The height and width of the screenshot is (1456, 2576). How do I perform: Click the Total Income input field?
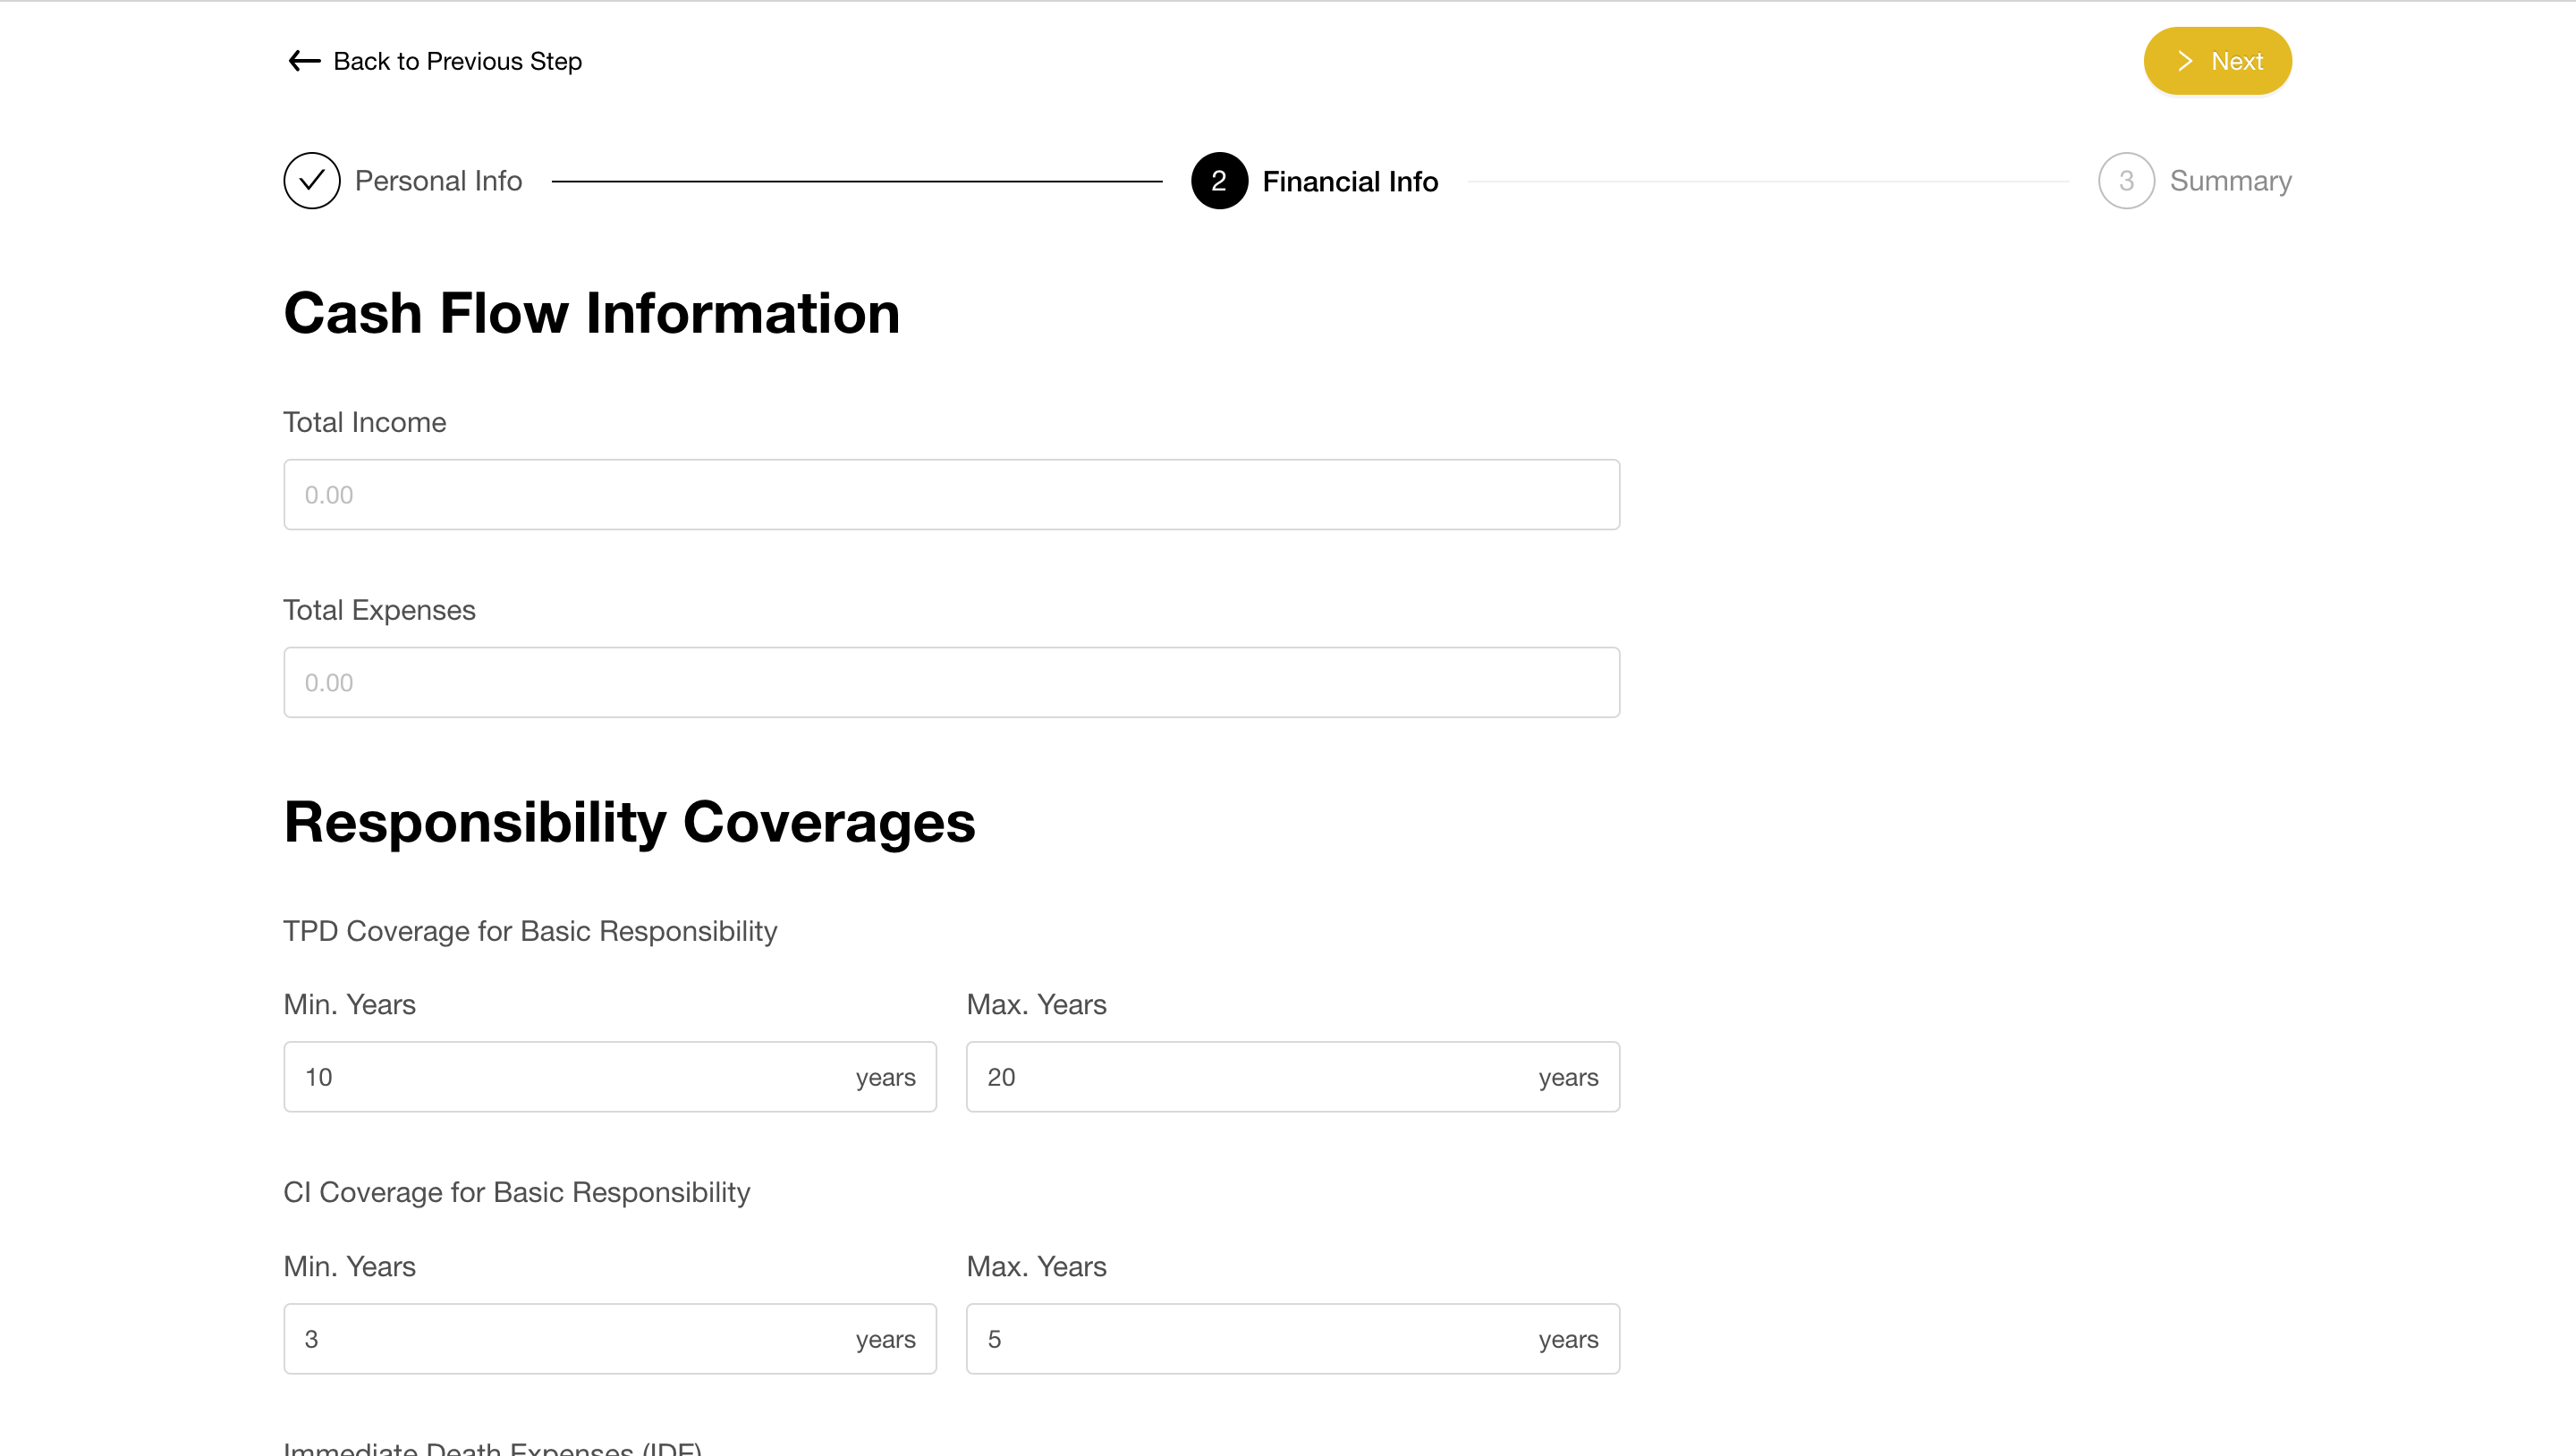point(952,494)
